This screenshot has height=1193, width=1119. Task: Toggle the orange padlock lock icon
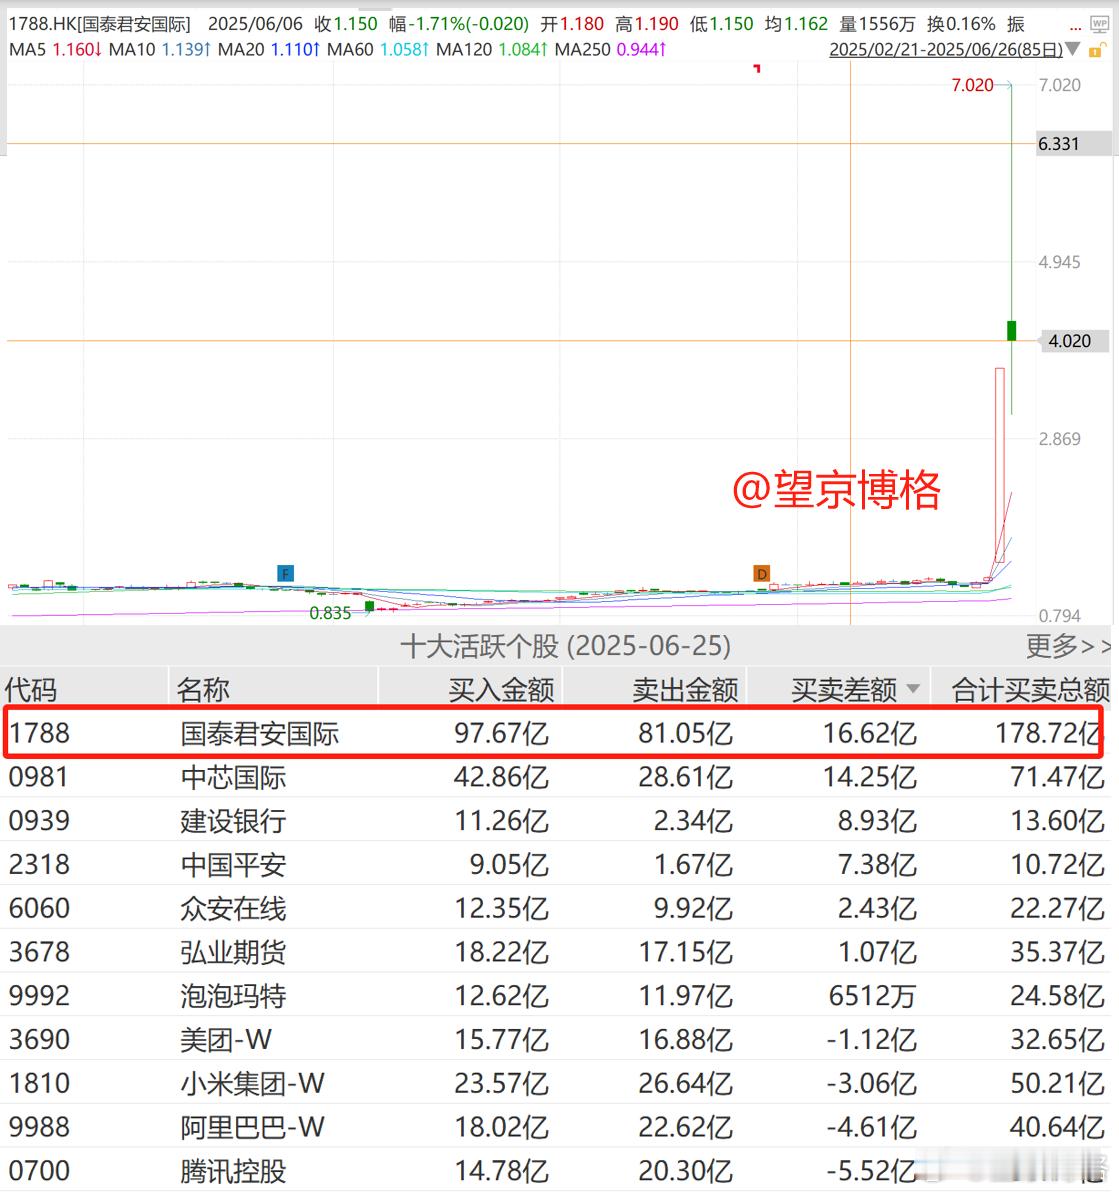[1096, 50]
